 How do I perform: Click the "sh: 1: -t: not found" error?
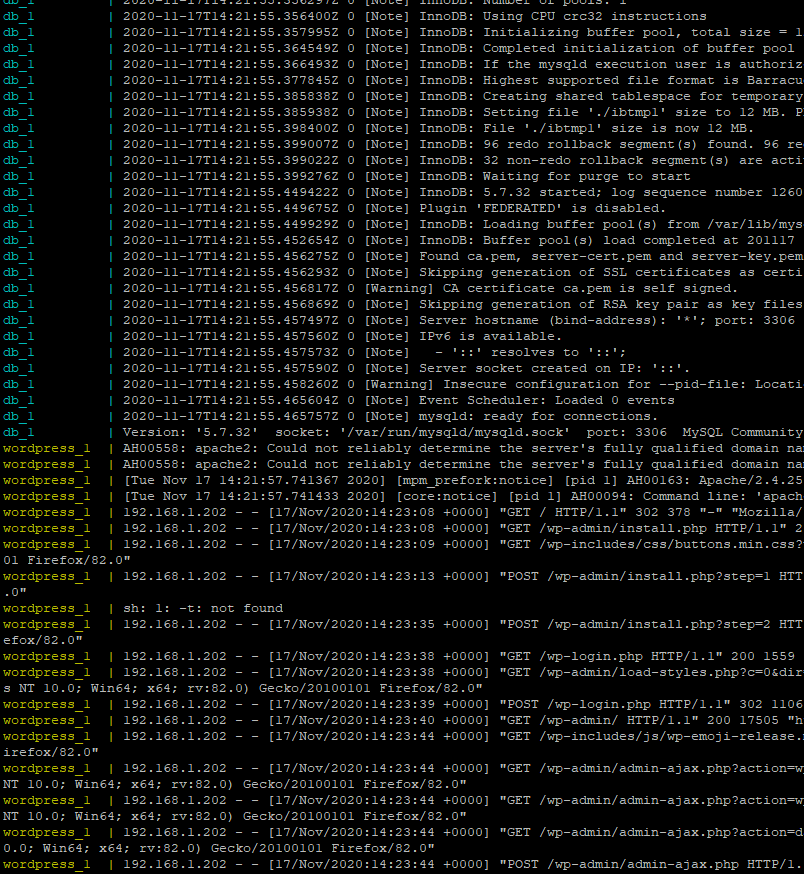tap(203, 609)
